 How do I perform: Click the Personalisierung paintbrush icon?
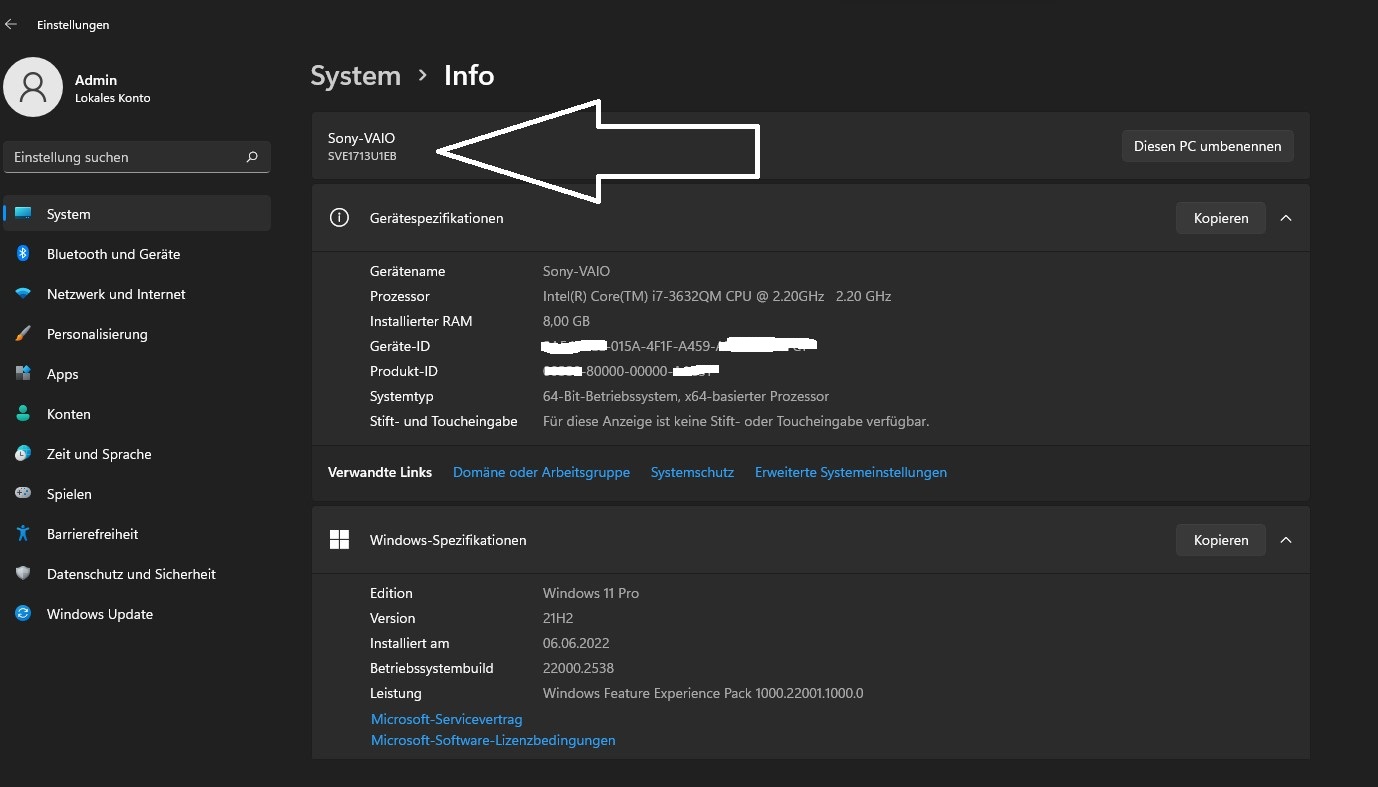pos(23,334)
